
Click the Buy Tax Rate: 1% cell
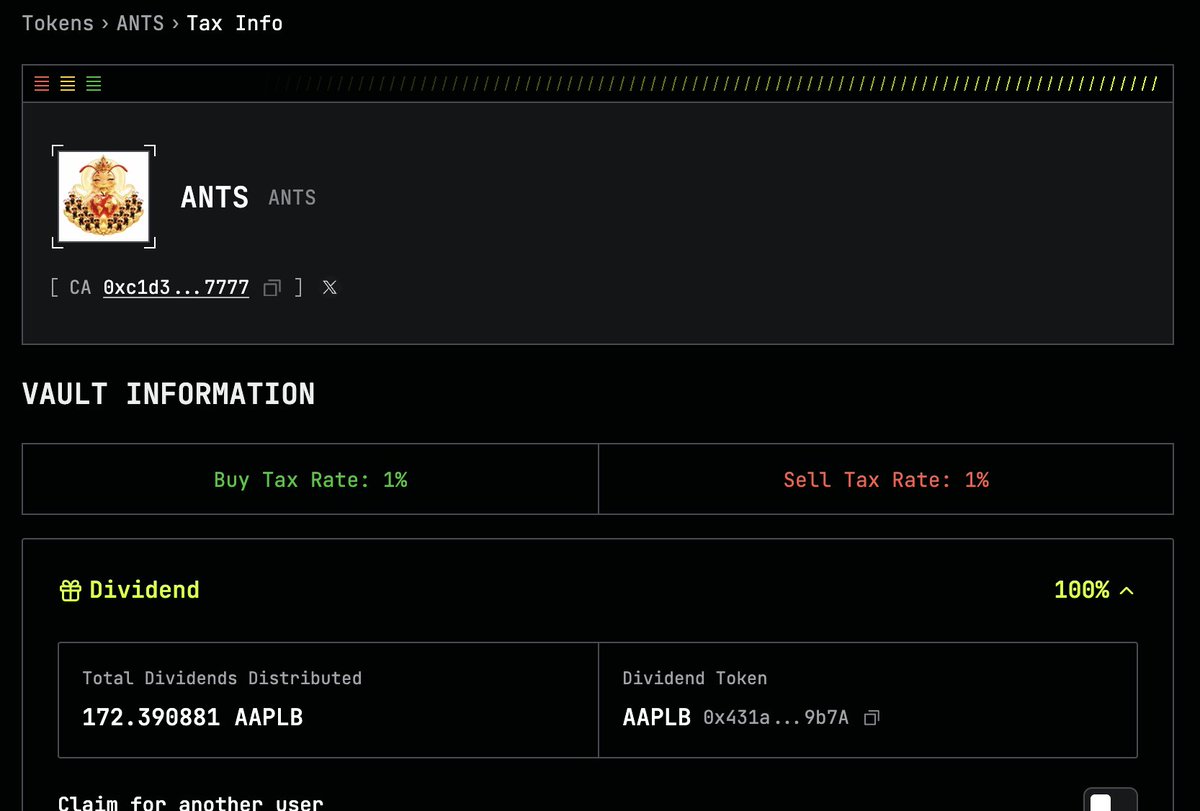310,479
